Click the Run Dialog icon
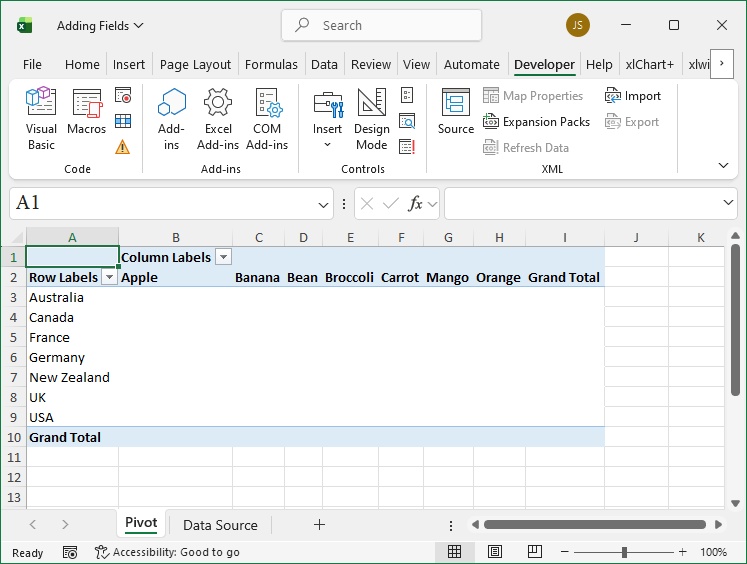The width and height of the screenshot is (747, 564). click(407, 147)
